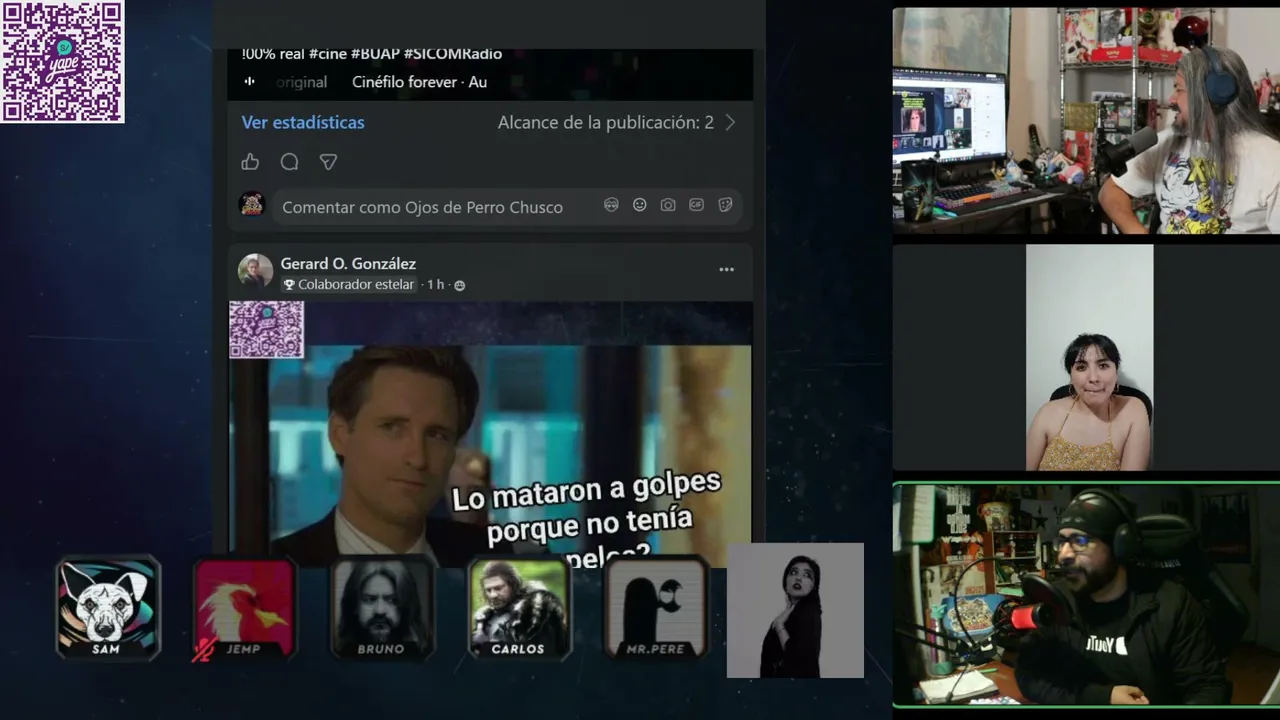
Task: Open the #cine hashtag
Action: [x=328, y=54]
